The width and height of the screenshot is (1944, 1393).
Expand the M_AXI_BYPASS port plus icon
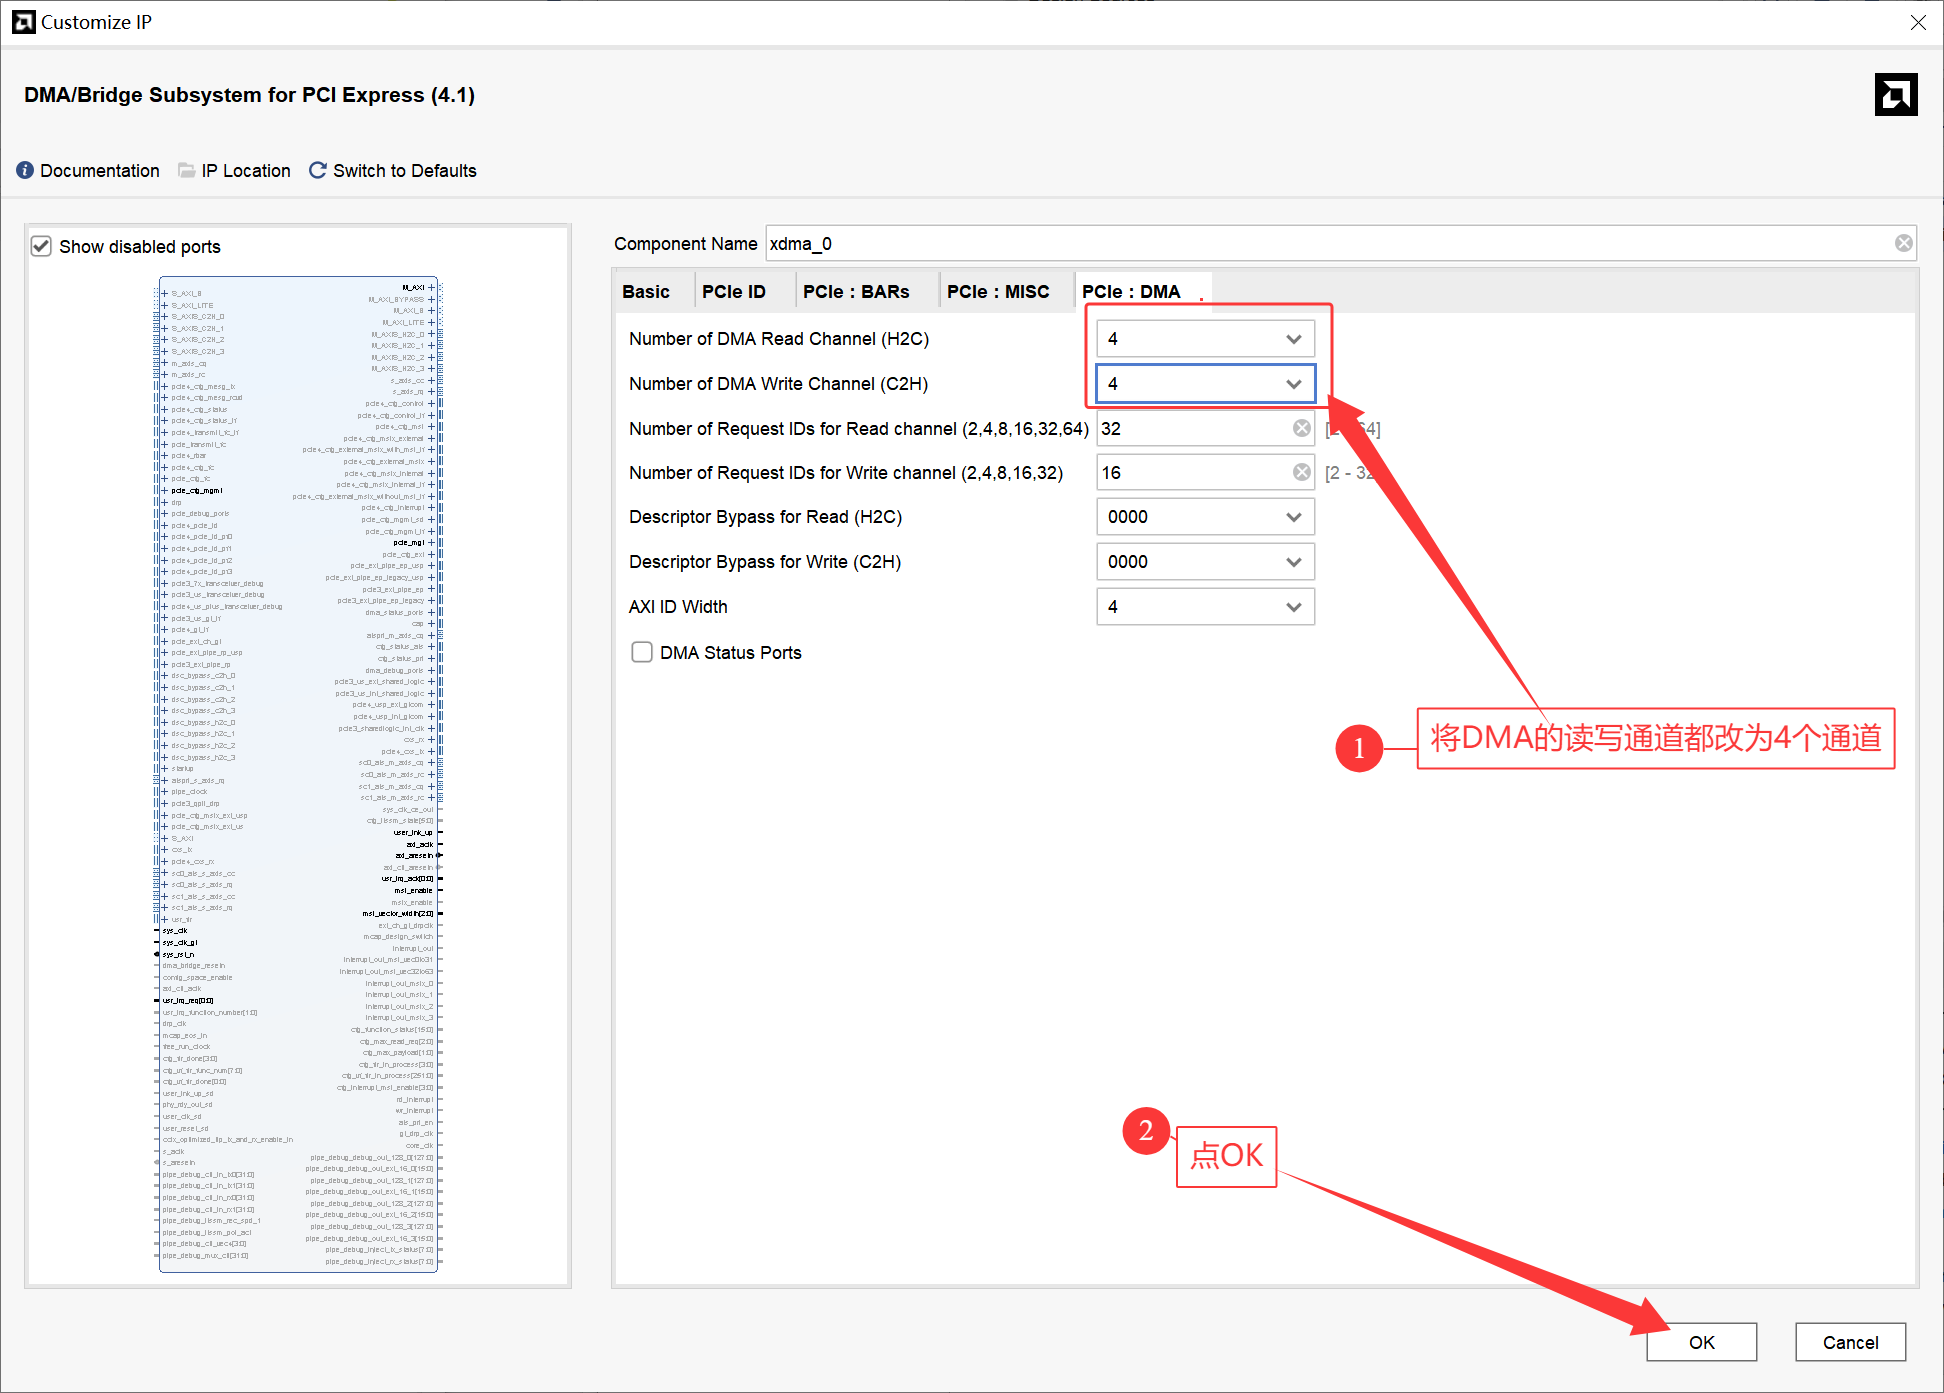point(431,299)
